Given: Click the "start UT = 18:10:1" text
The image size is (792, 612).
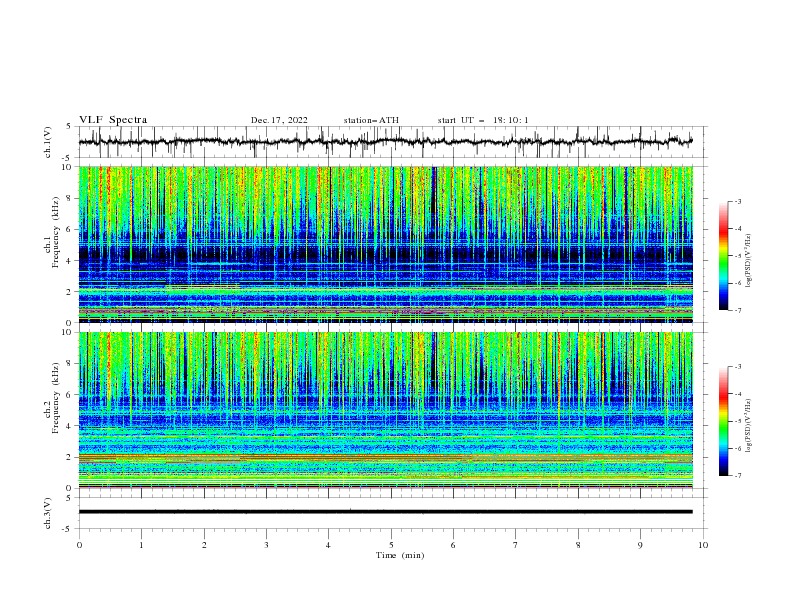Looking at the screenshot, I should [483, 120].
